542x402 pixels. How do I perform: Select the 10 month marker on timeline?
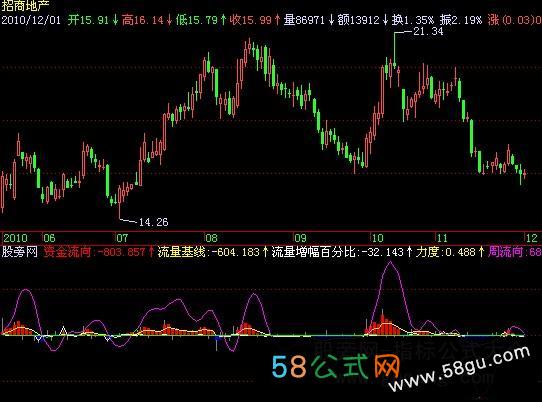tap(377, 238)
